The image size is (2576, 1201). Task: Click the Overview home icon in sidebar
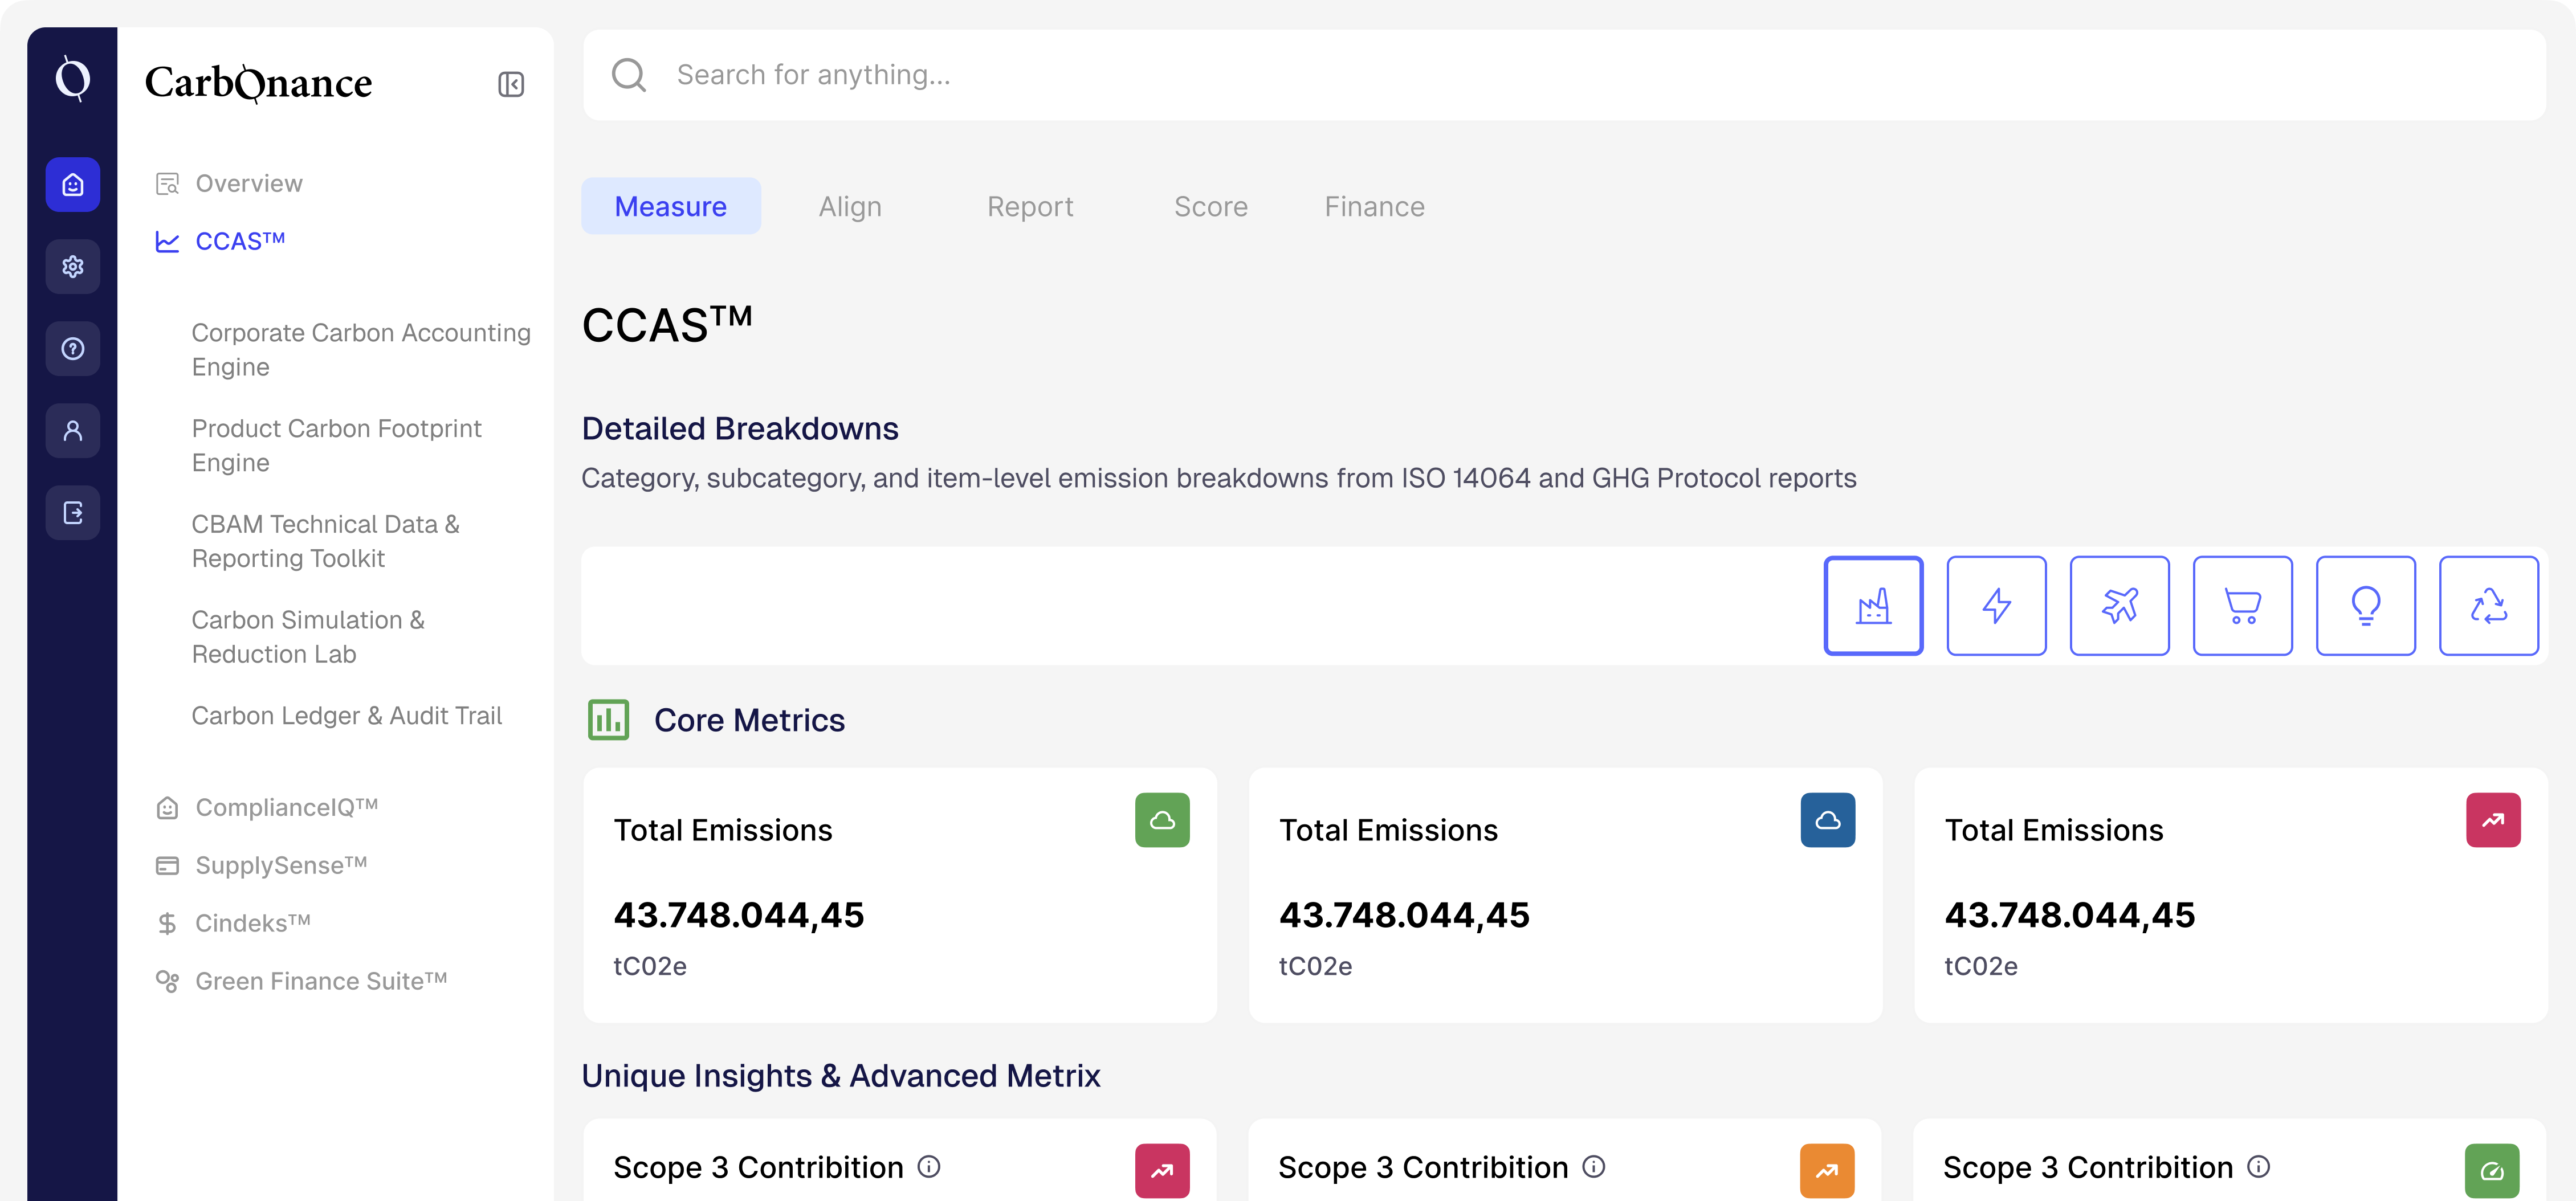tap(72, 184)
